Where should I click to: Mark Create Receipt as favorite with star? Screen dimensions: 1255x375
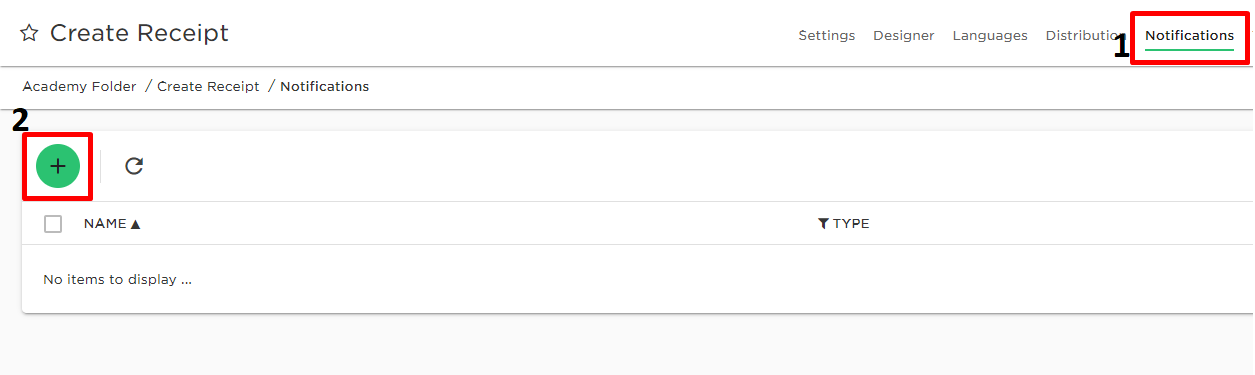pyautogui.click(x=30, y=34)
